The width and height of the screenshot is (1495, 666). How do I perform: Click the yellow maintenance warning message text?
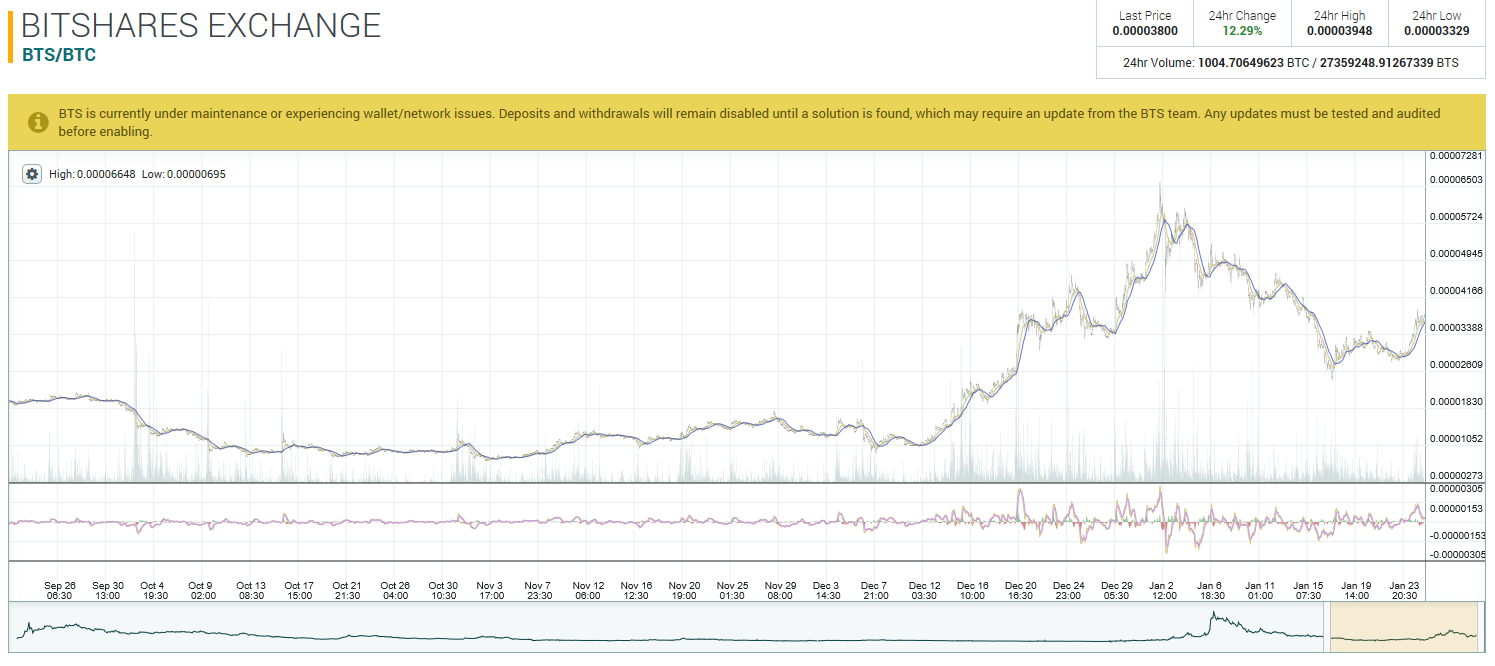pyautogui.click(x=749, y=122)
